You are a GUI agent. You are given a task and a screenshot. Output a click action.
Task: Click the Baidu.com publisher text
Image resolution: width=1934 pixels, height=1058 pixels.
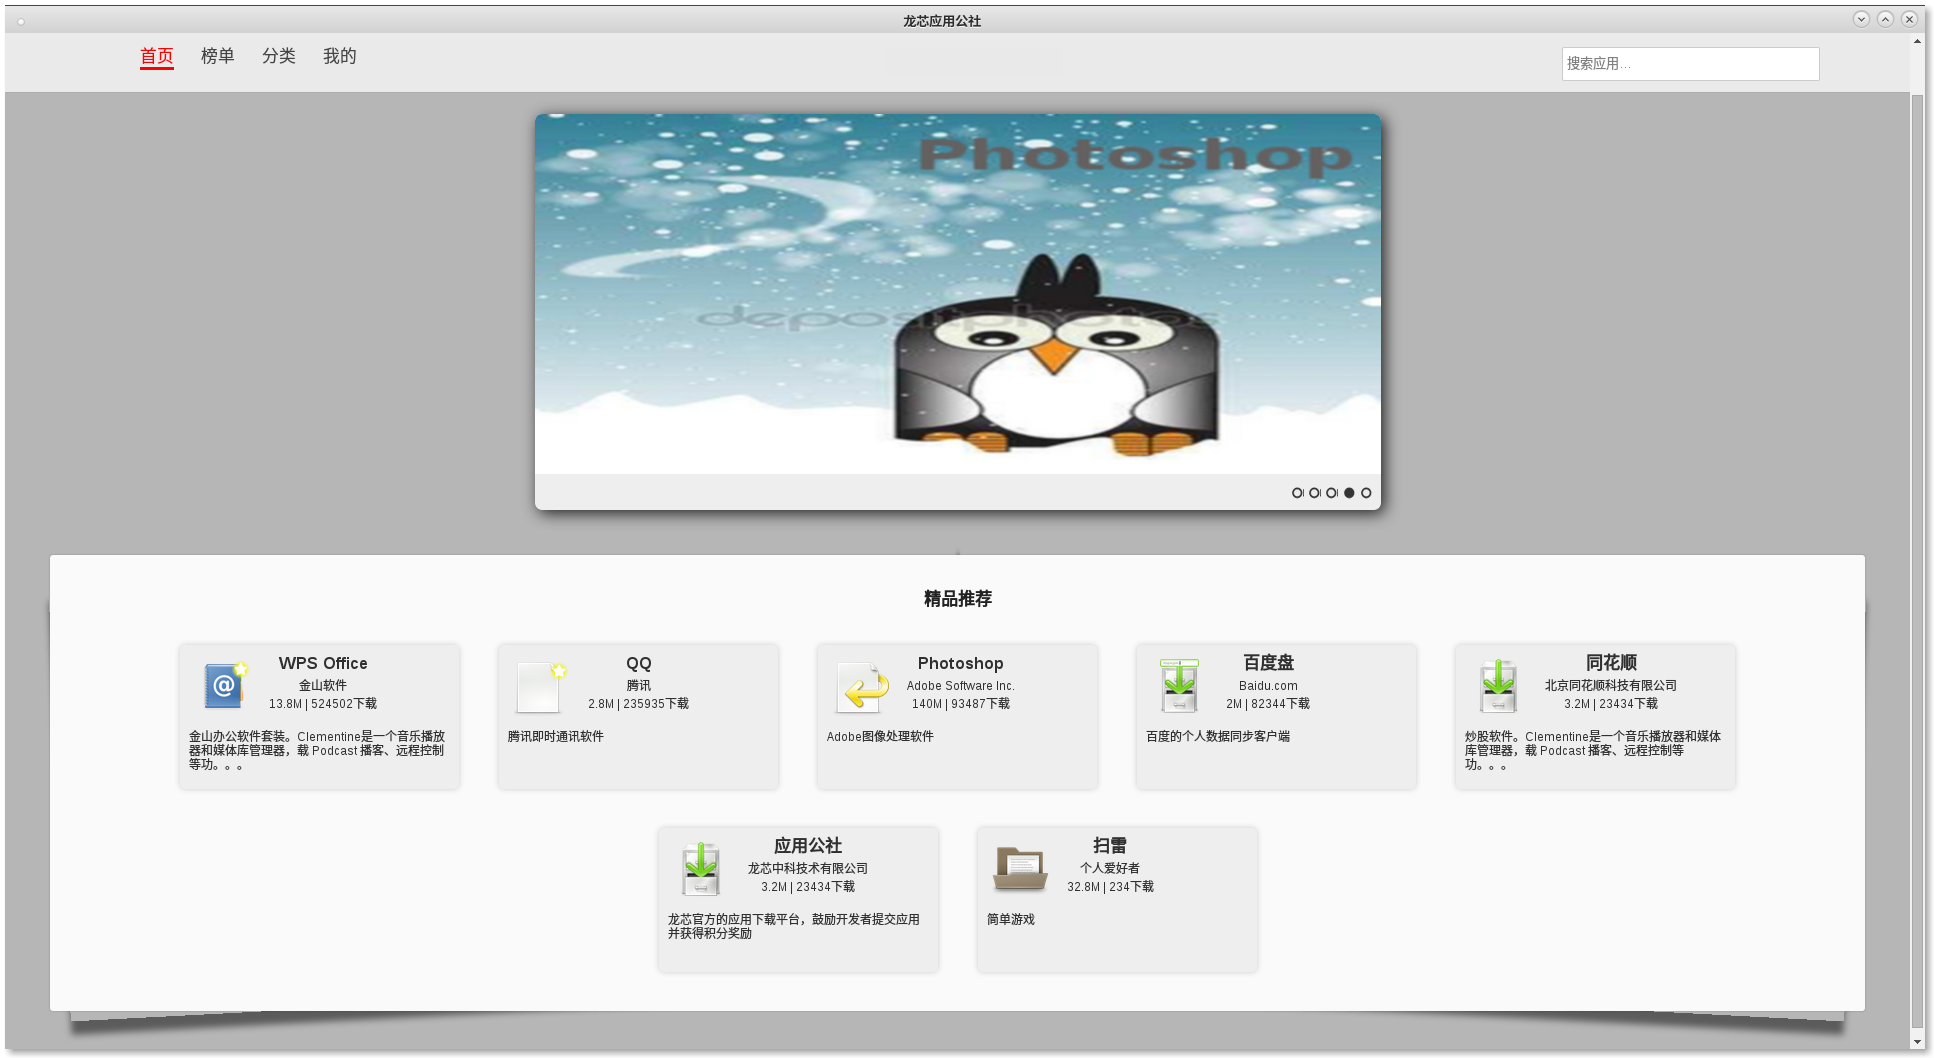click(1268, 685)
